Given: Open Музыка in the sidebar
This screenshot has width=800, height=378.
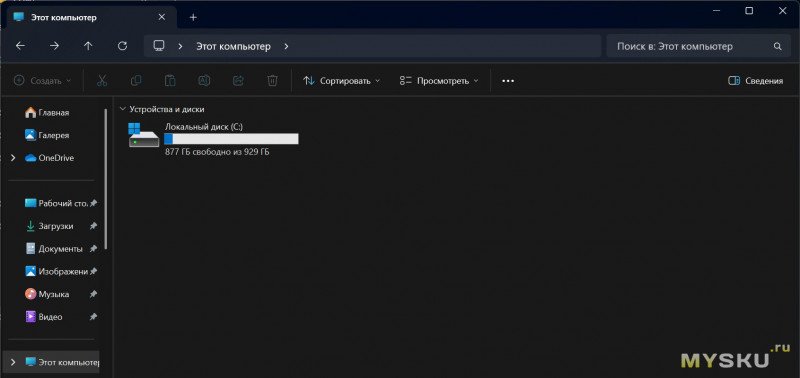Looking at the screenshot, I should (47, 294).
